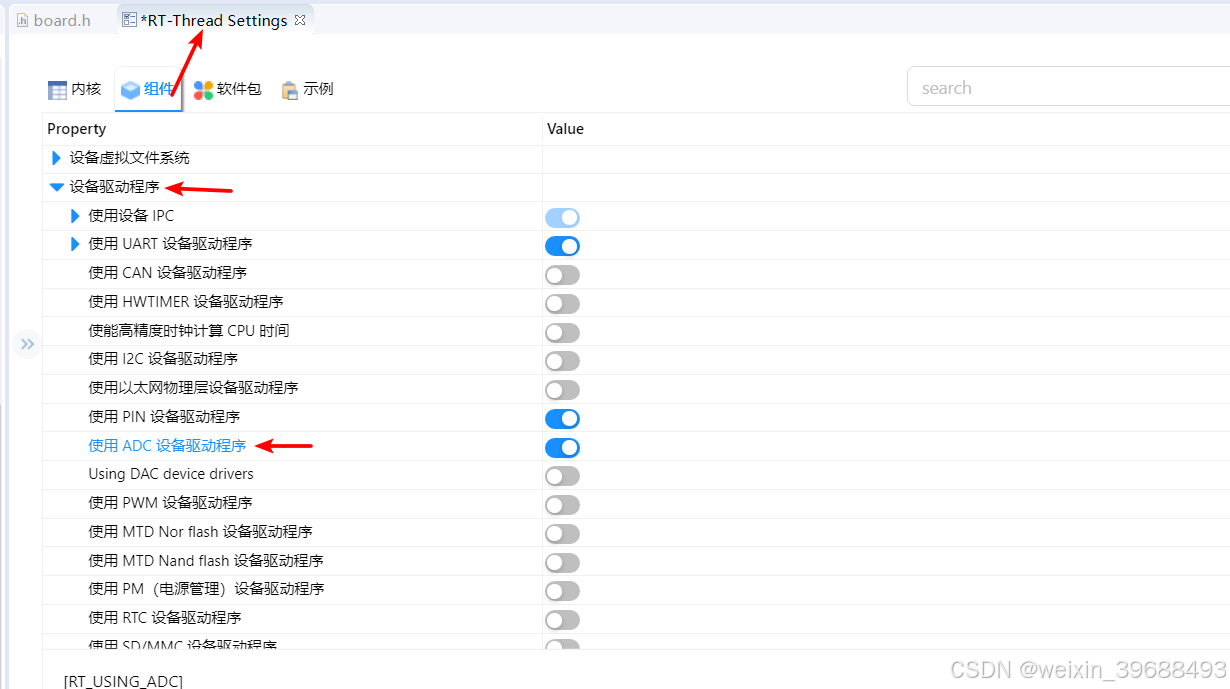Image resolution: width=1230 pixels, height=689 pixels.
Task: Expand the collapsed side panel chevron
Action: point(27,344)
